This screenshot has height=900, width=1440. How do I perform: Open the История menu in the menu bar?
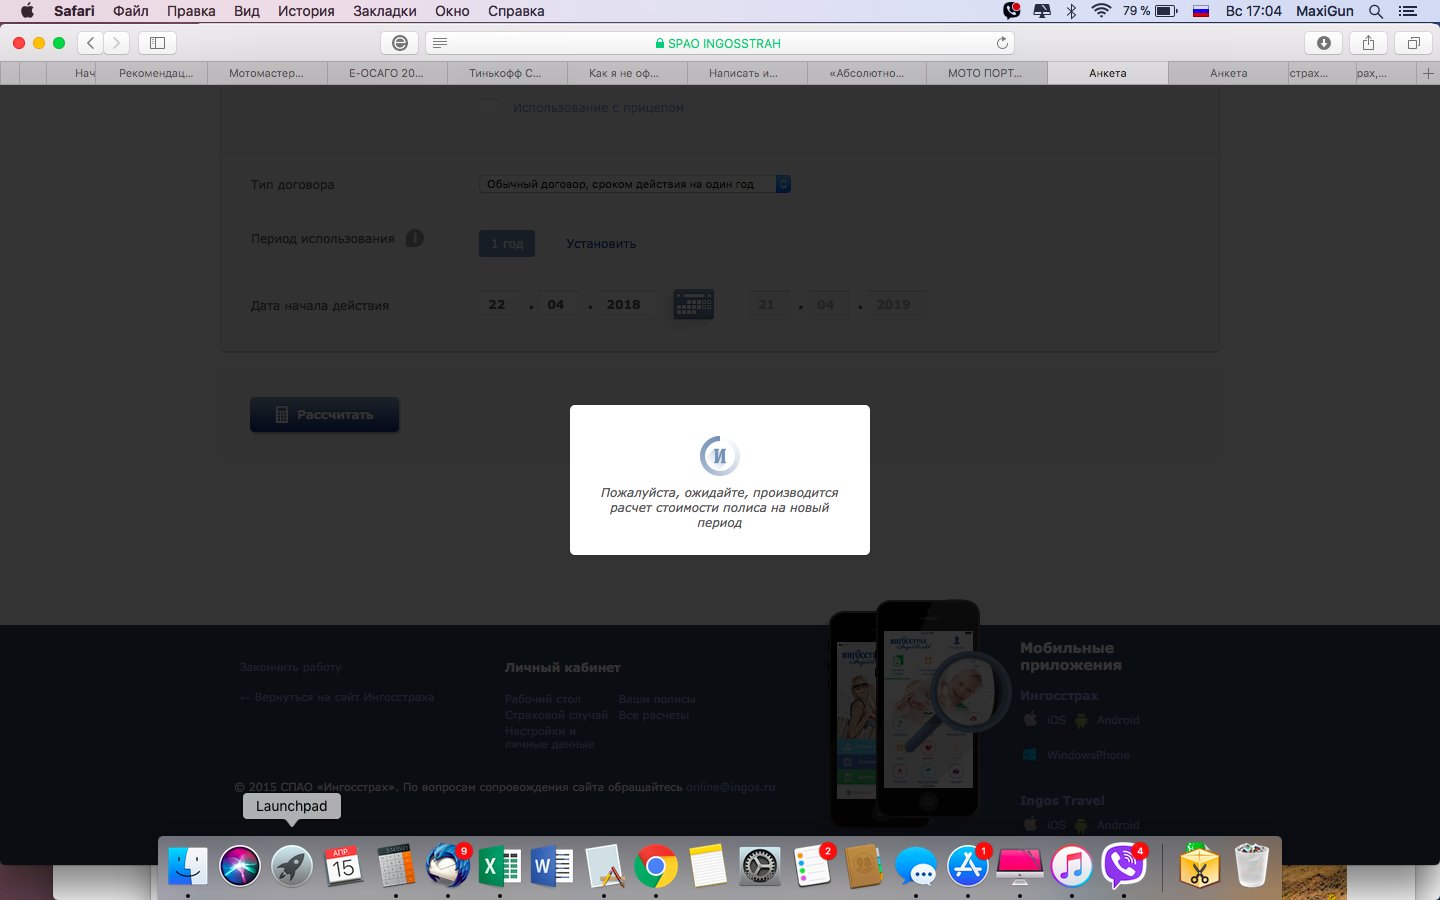point(306,11)
